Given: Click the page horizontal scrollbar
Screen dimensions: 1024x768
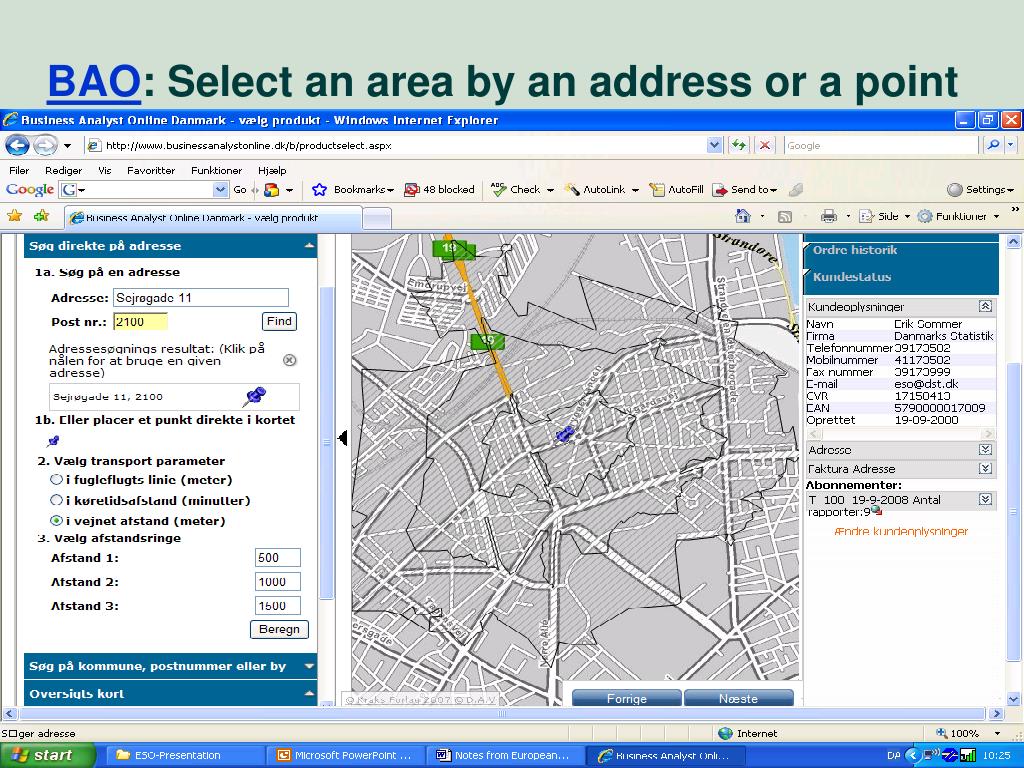Looking at the screenshot, I should coord(500,714).
